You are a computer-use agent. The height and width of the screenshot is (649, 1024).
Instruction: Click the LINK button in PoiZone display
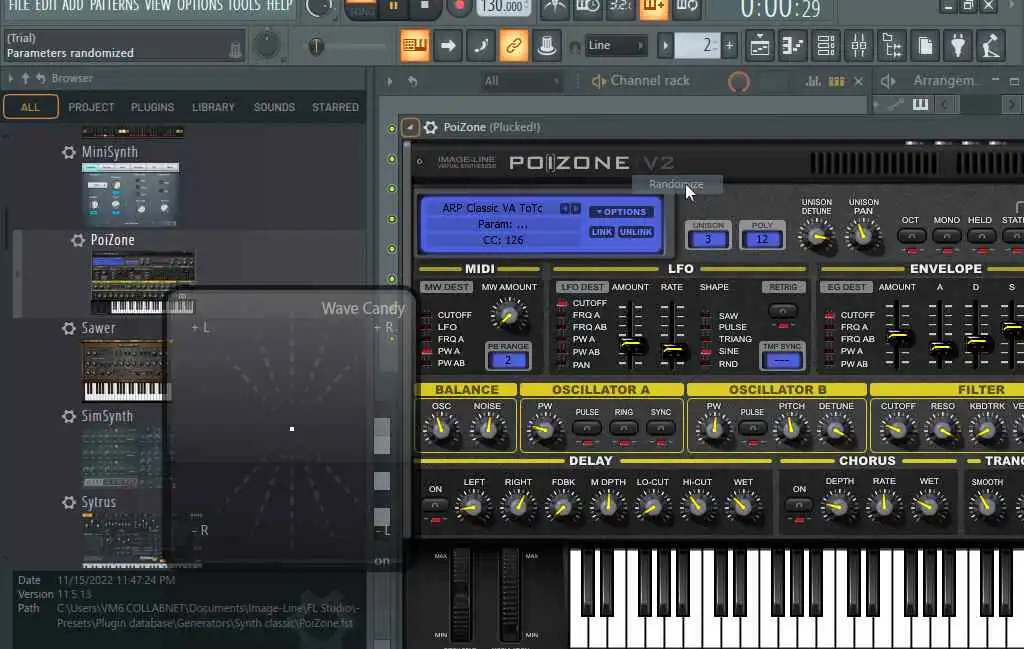point(601,232)
